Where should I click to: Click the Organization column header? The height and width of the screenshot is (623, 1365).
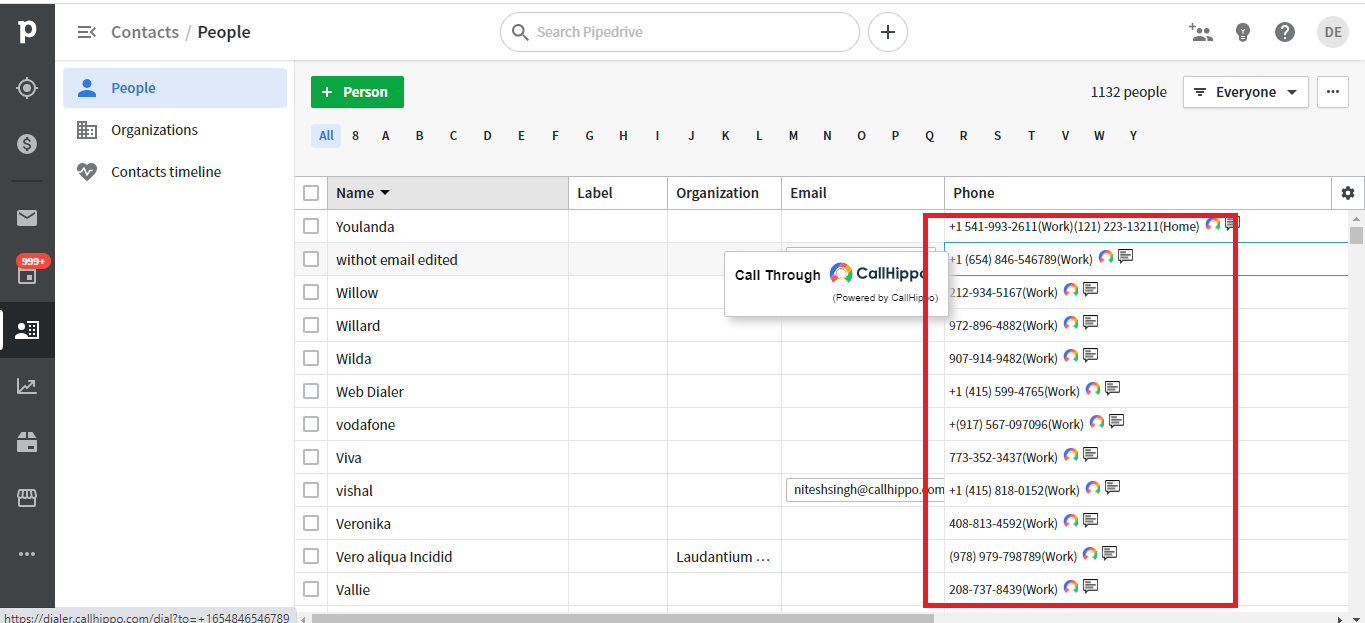click(x=724, y=193)
